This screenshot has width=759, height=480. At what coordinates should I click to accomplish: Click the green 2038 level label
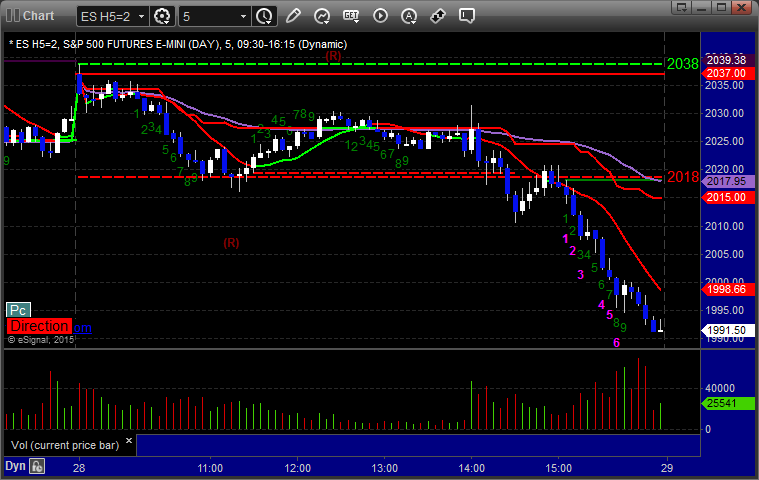coord(683,63)
